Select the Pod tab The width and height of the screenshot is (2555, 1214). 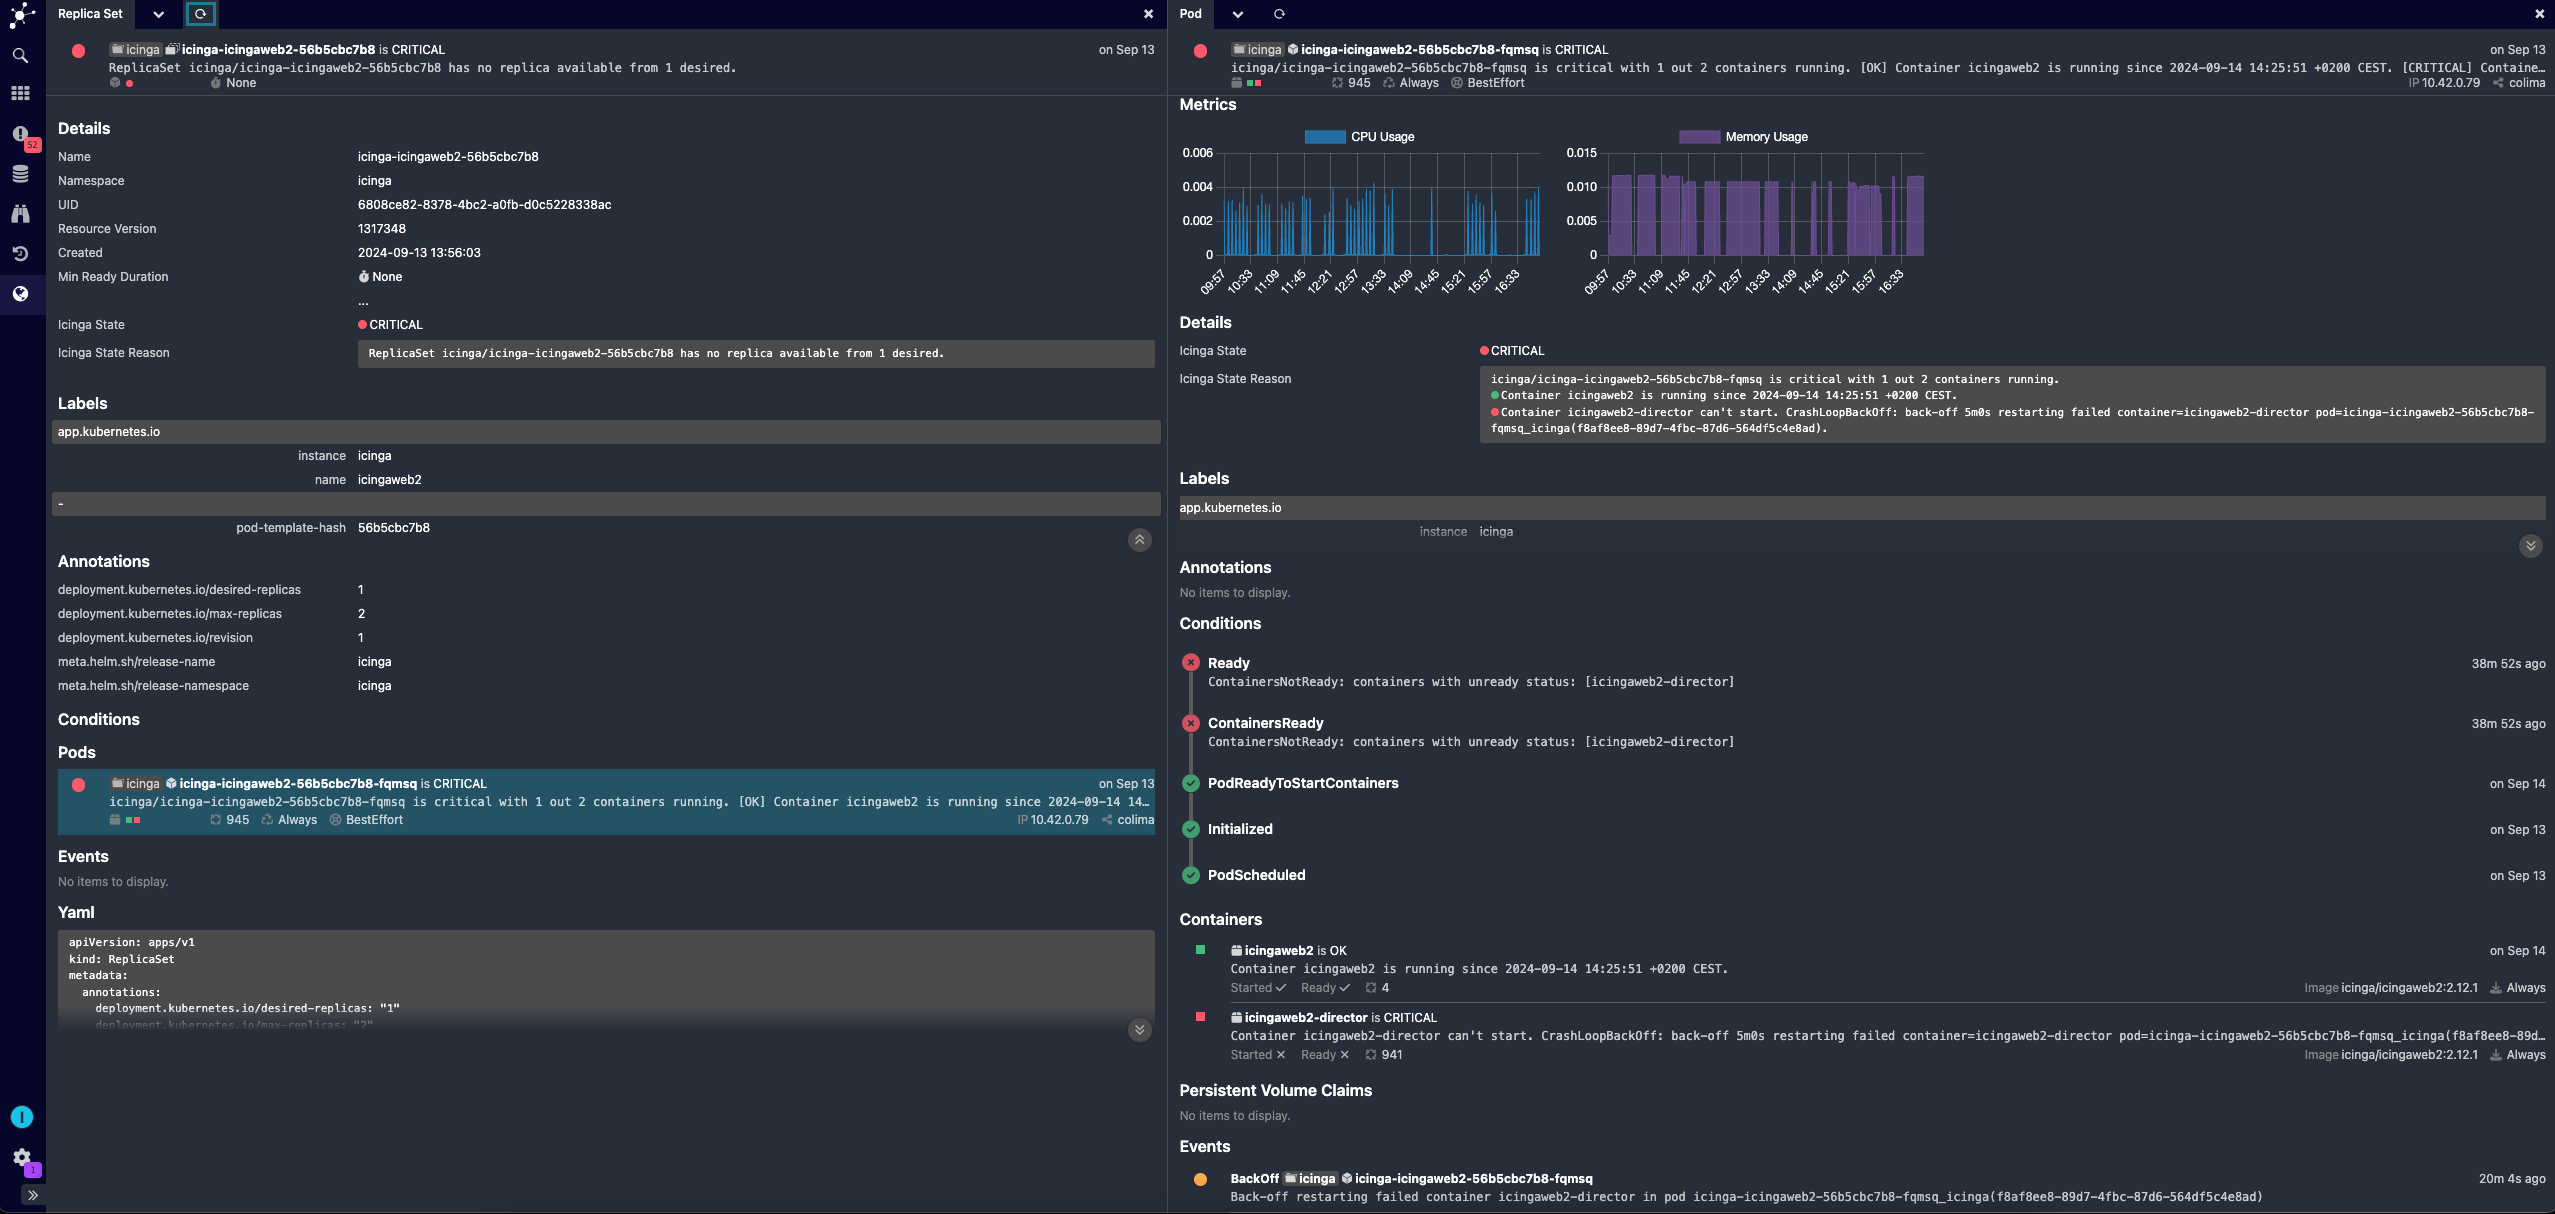(1190, 14)
